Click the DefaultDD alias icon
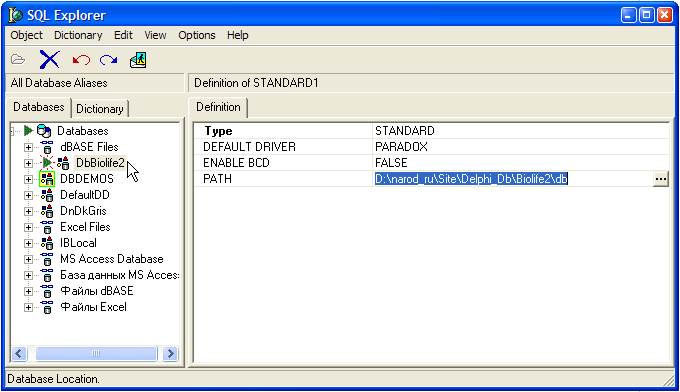 coord(47,195)
